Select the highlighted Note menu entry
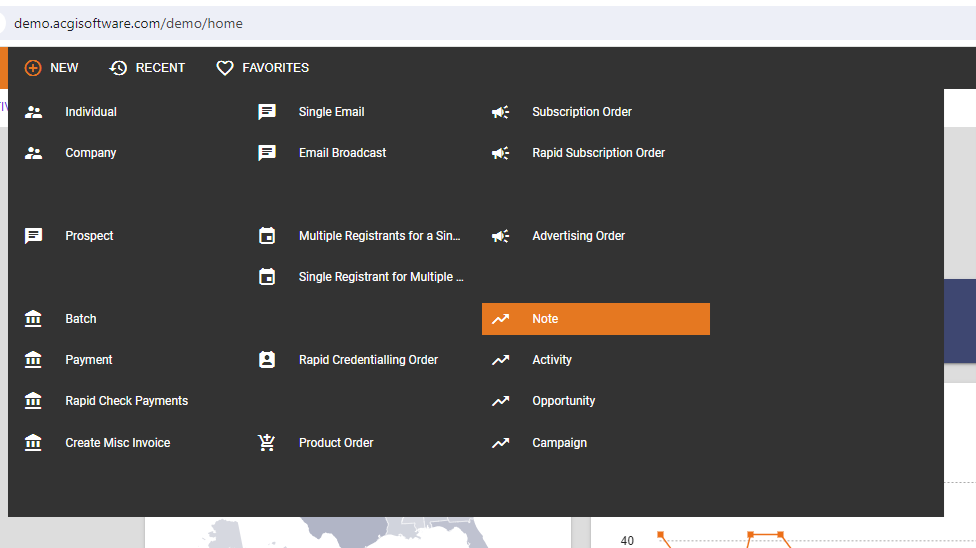The height and width of the screenshot is (548, 976). point(596,319)
